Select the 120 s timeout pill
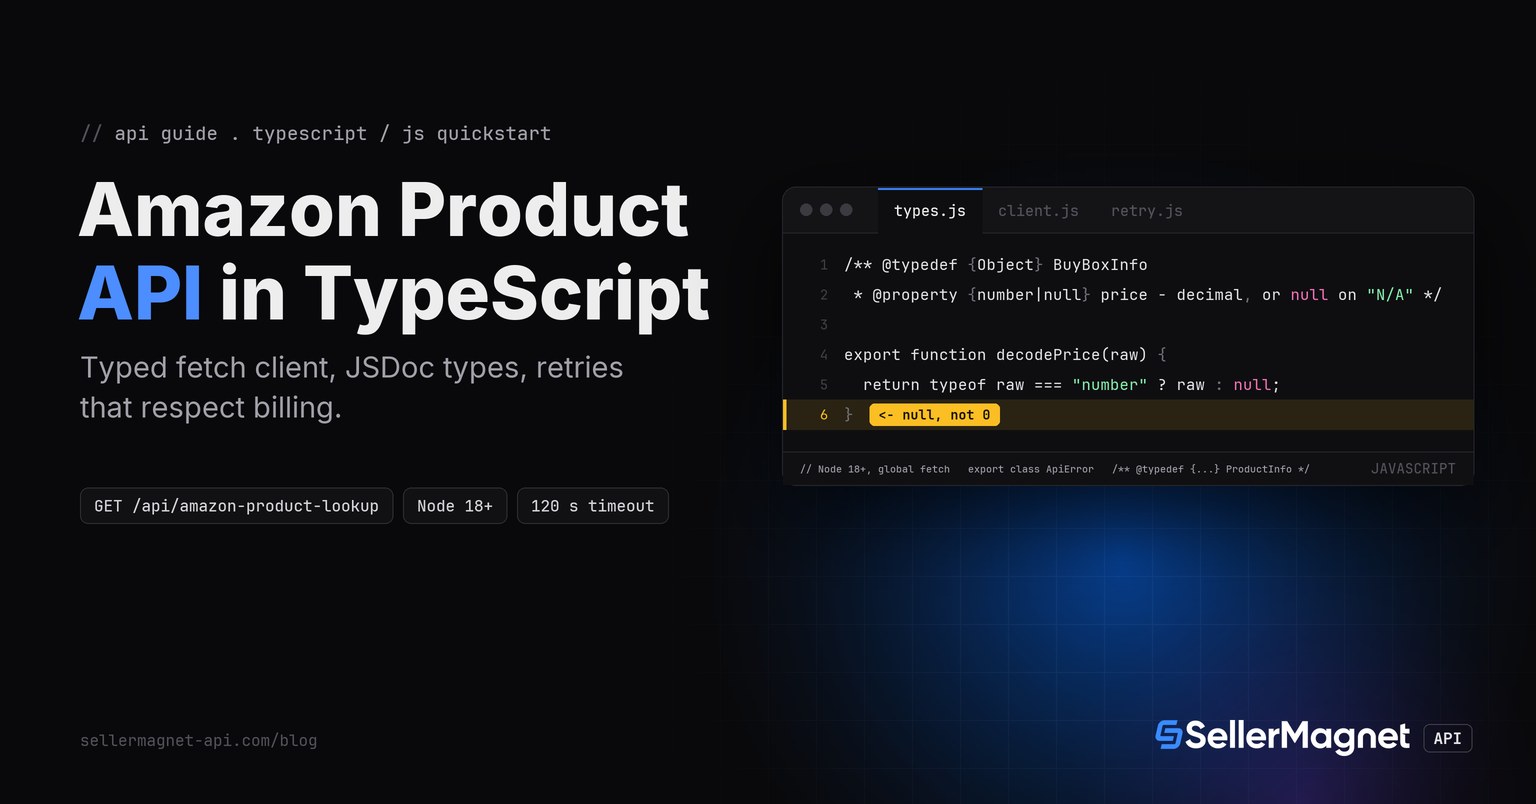Screen dimensions: 1536x804 [592, 506]
